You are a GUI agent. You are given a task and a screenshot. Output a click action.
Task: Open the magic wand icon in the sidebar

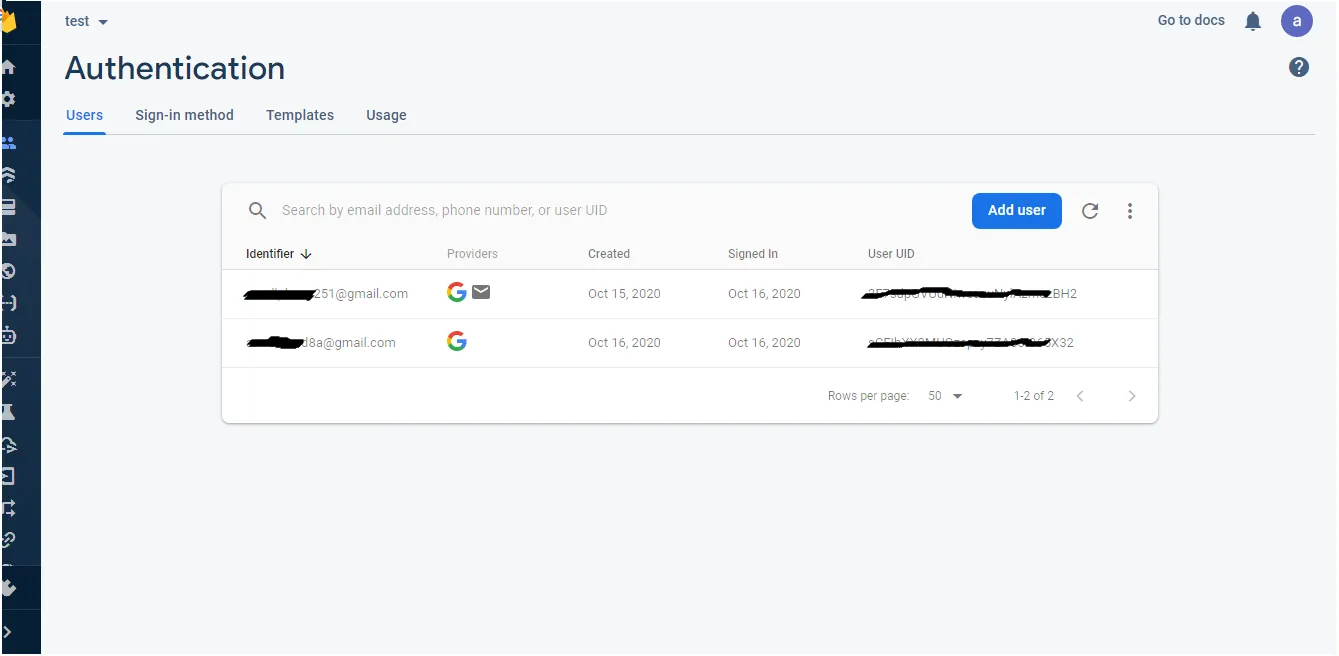8,379
